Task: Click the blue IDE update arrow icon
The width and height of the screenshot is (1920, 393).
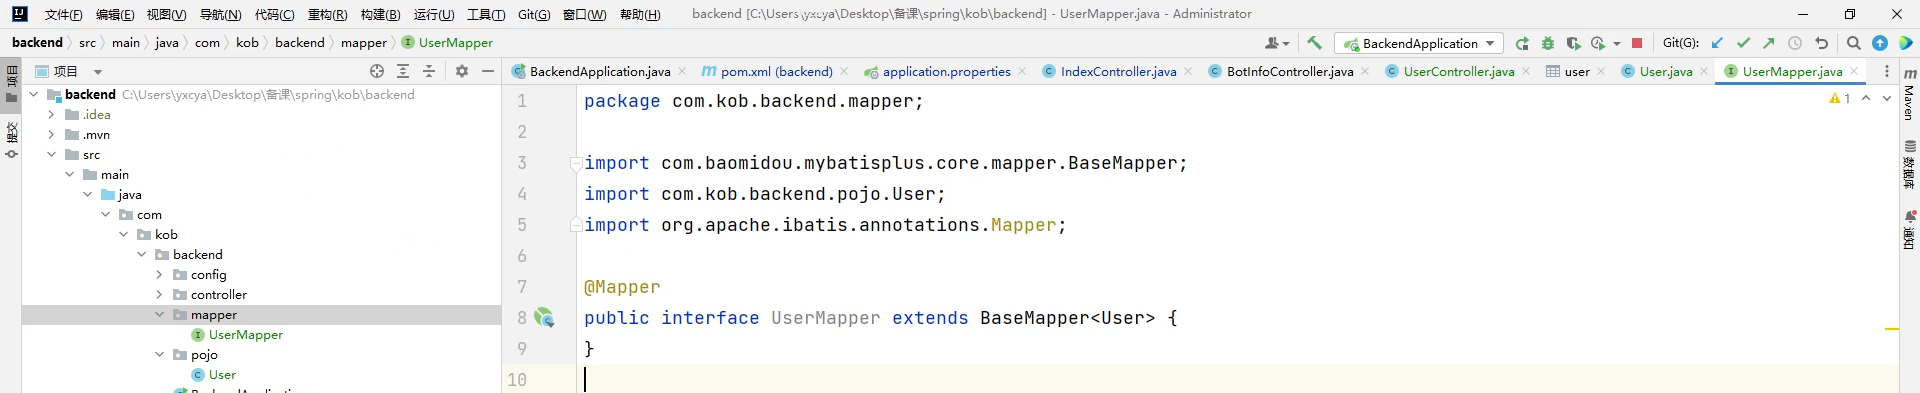Action: 1880,43
